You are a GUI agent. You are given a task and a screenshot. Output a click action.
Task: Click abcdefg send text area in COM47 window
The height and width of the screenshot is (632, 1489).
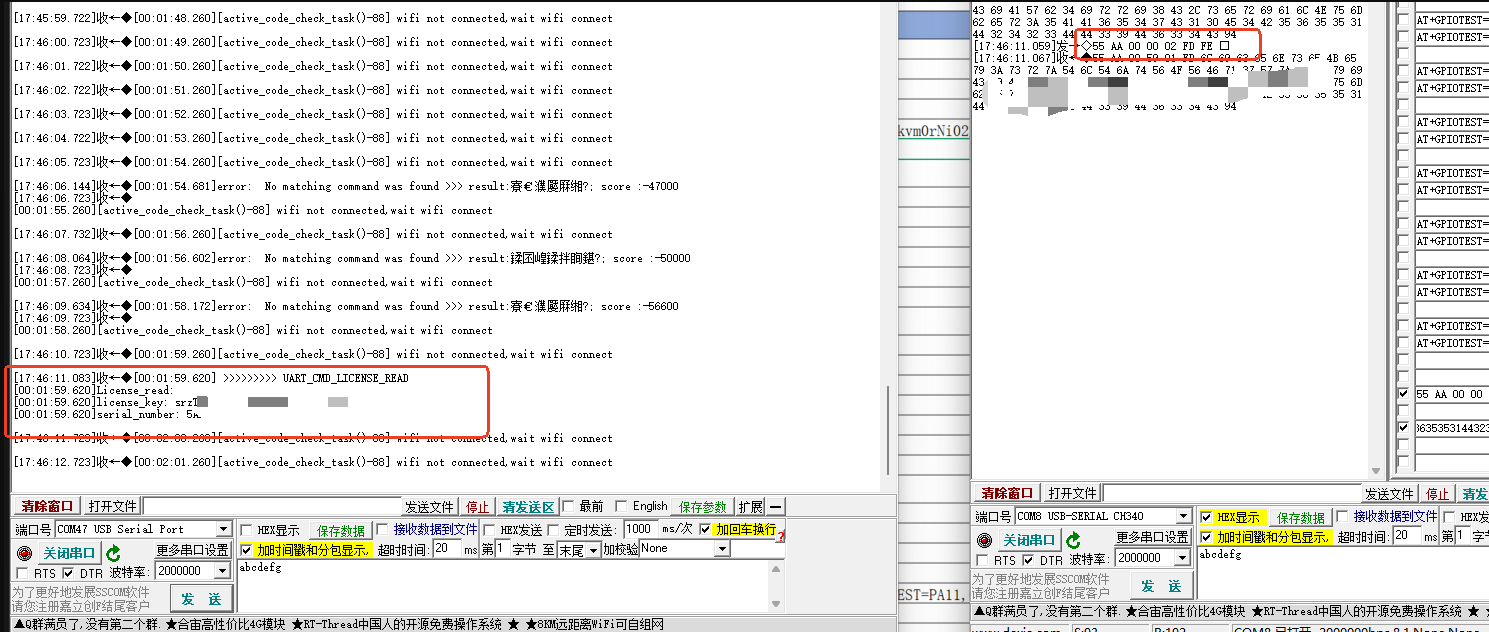(x=503, y=587)
